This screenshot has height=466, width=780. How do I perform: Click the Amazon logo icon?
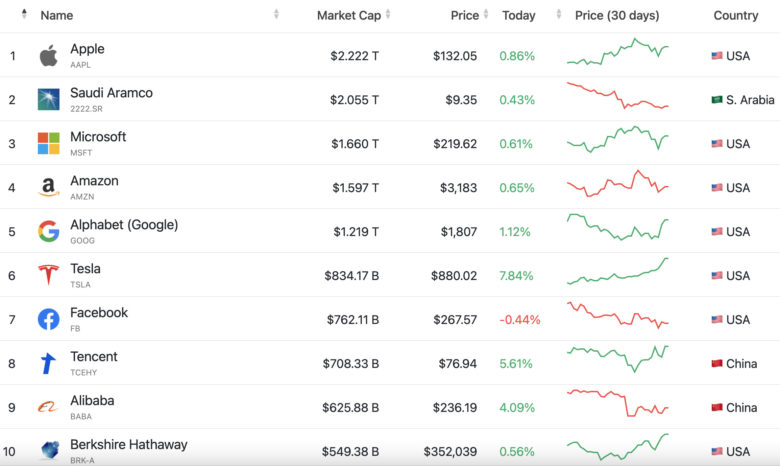48,187
